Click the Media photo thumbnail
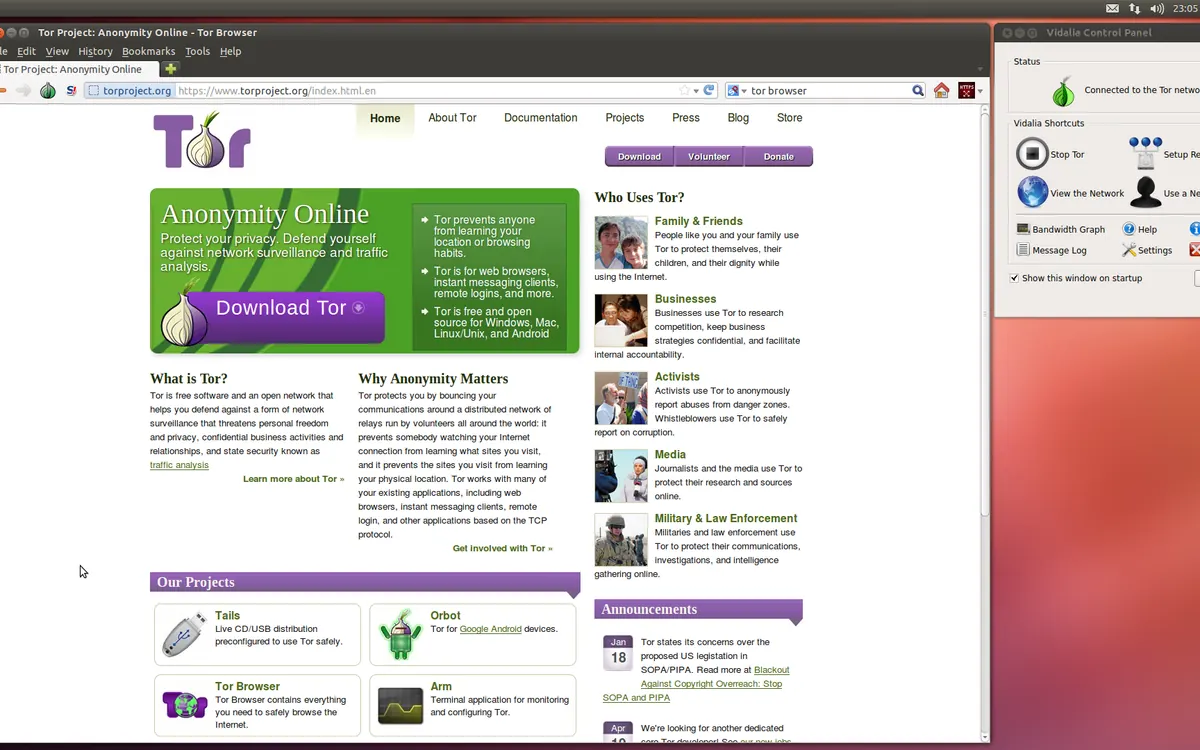This screenshot has width=1200, height=750. (x=621, y=476)
